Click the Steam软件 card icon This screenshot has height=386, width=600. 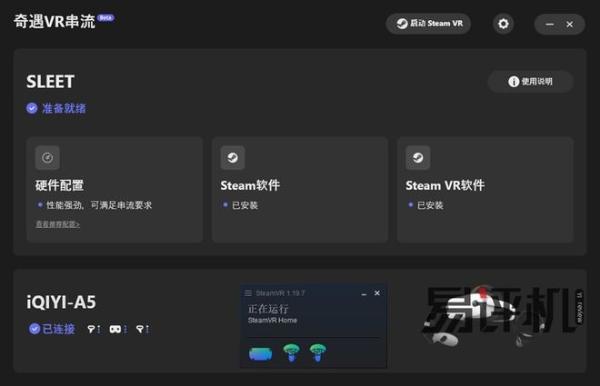(233, 158)
